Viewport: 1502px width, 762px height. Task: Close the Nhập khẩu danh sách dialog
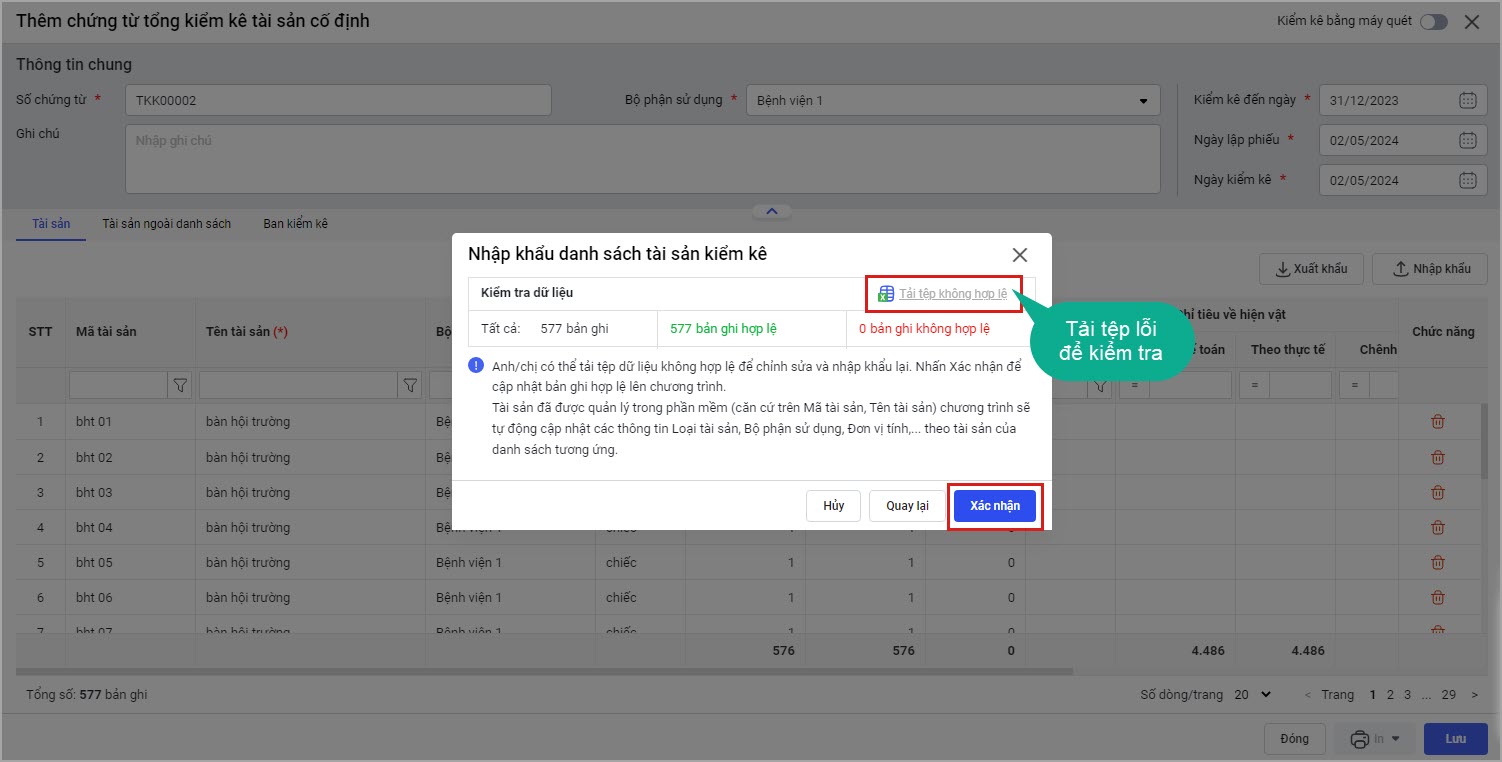[x=1020, y=255]
